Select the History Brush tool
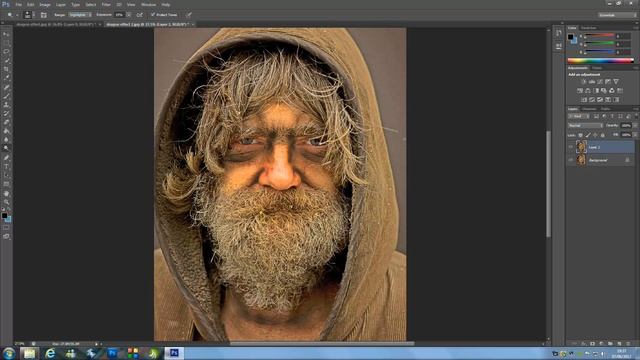 [x=6, y=113]
